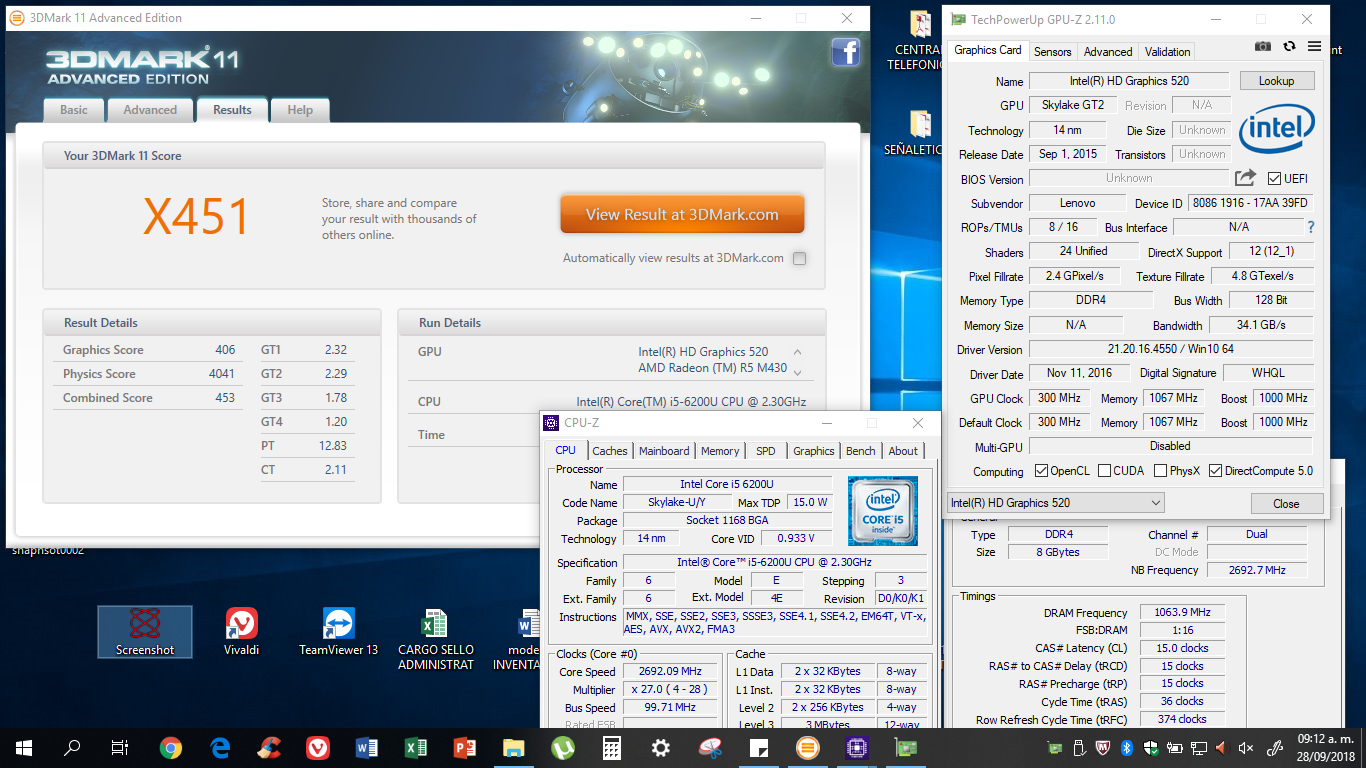The width and height of the screenshot is (1366, 768).
Task: Click the Intel Core i5 badge in CPU-Z
Action: (x=883, y=511)
